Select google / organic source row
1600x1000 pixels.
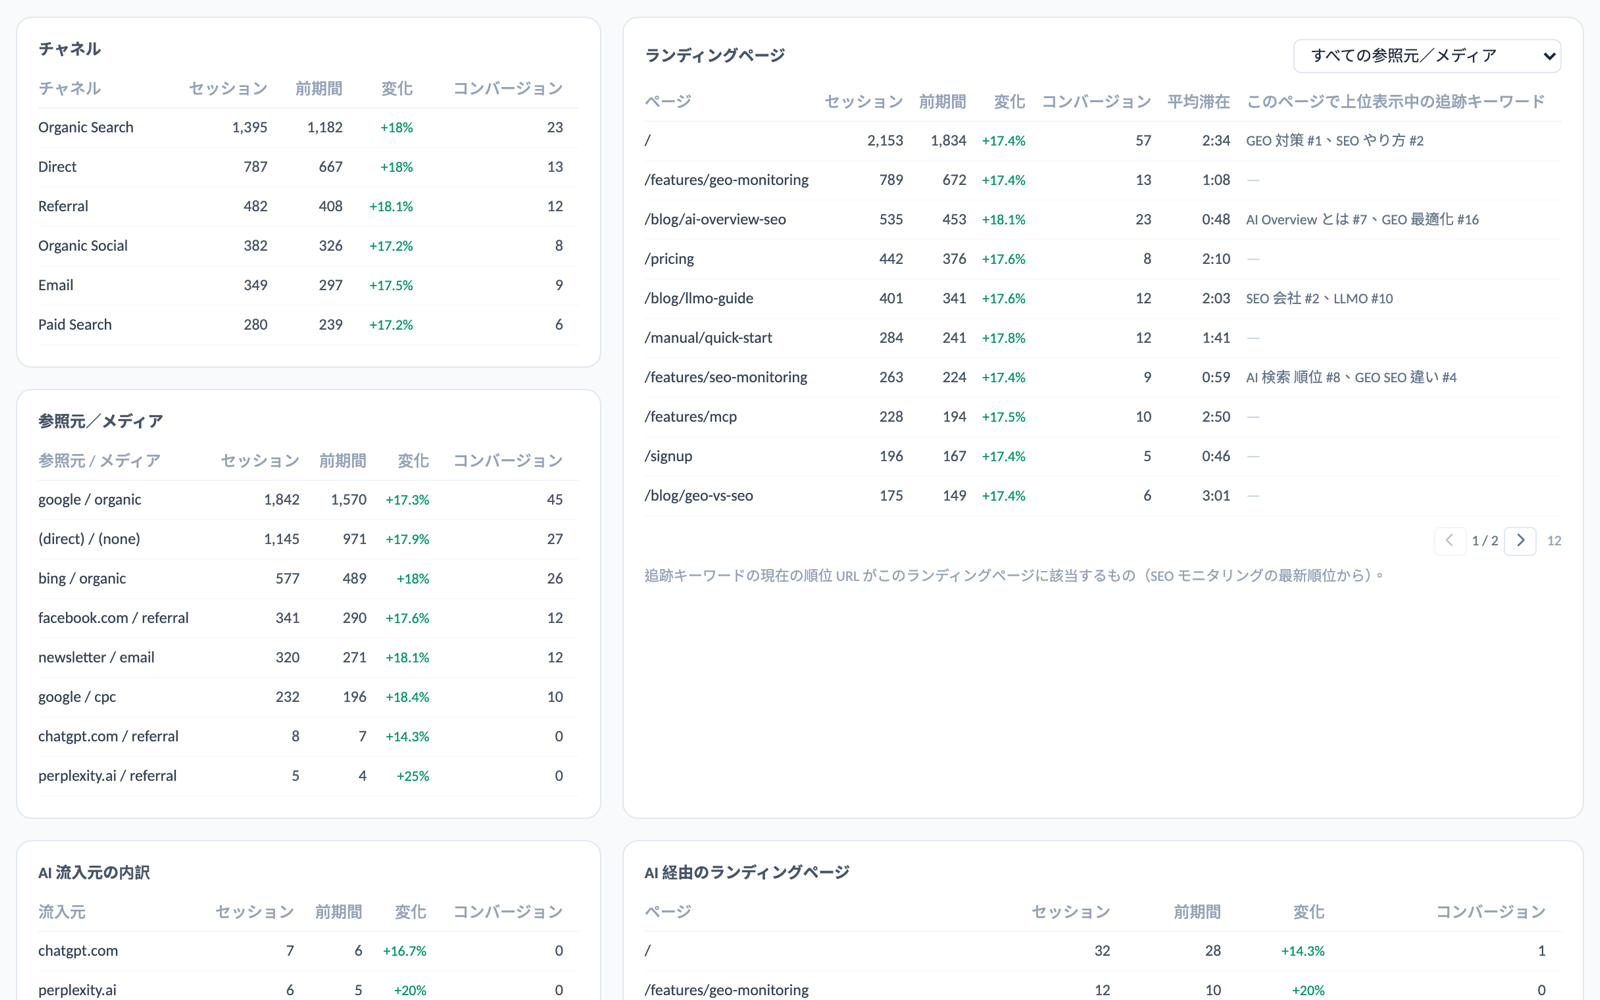point(308,500)
